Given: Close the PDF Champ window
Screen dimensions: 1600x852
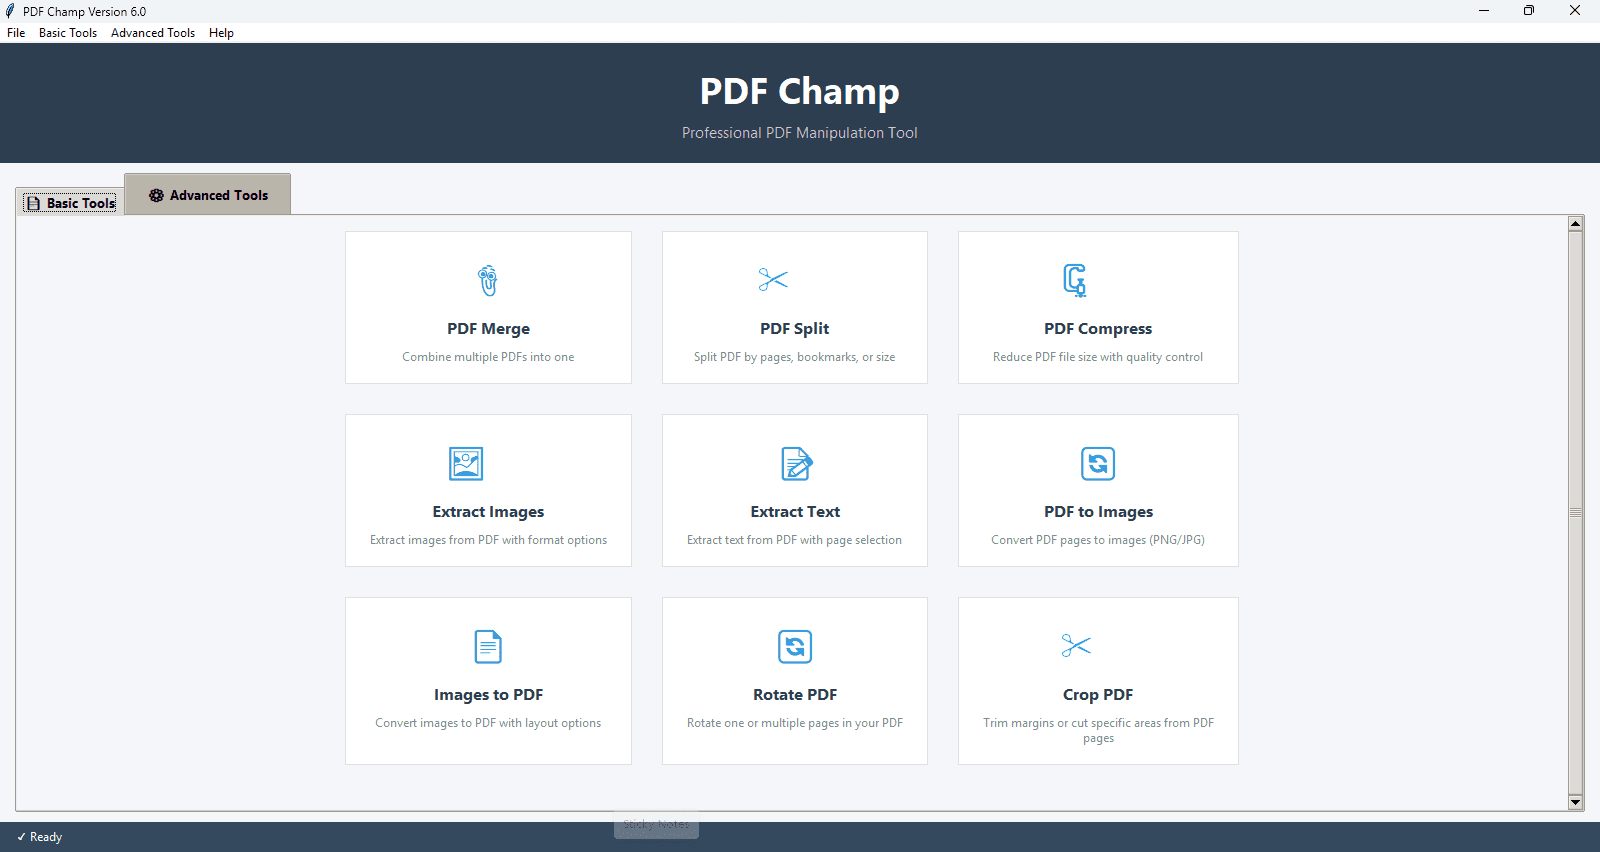Looking at the screenshot, I should point(1575,11).
